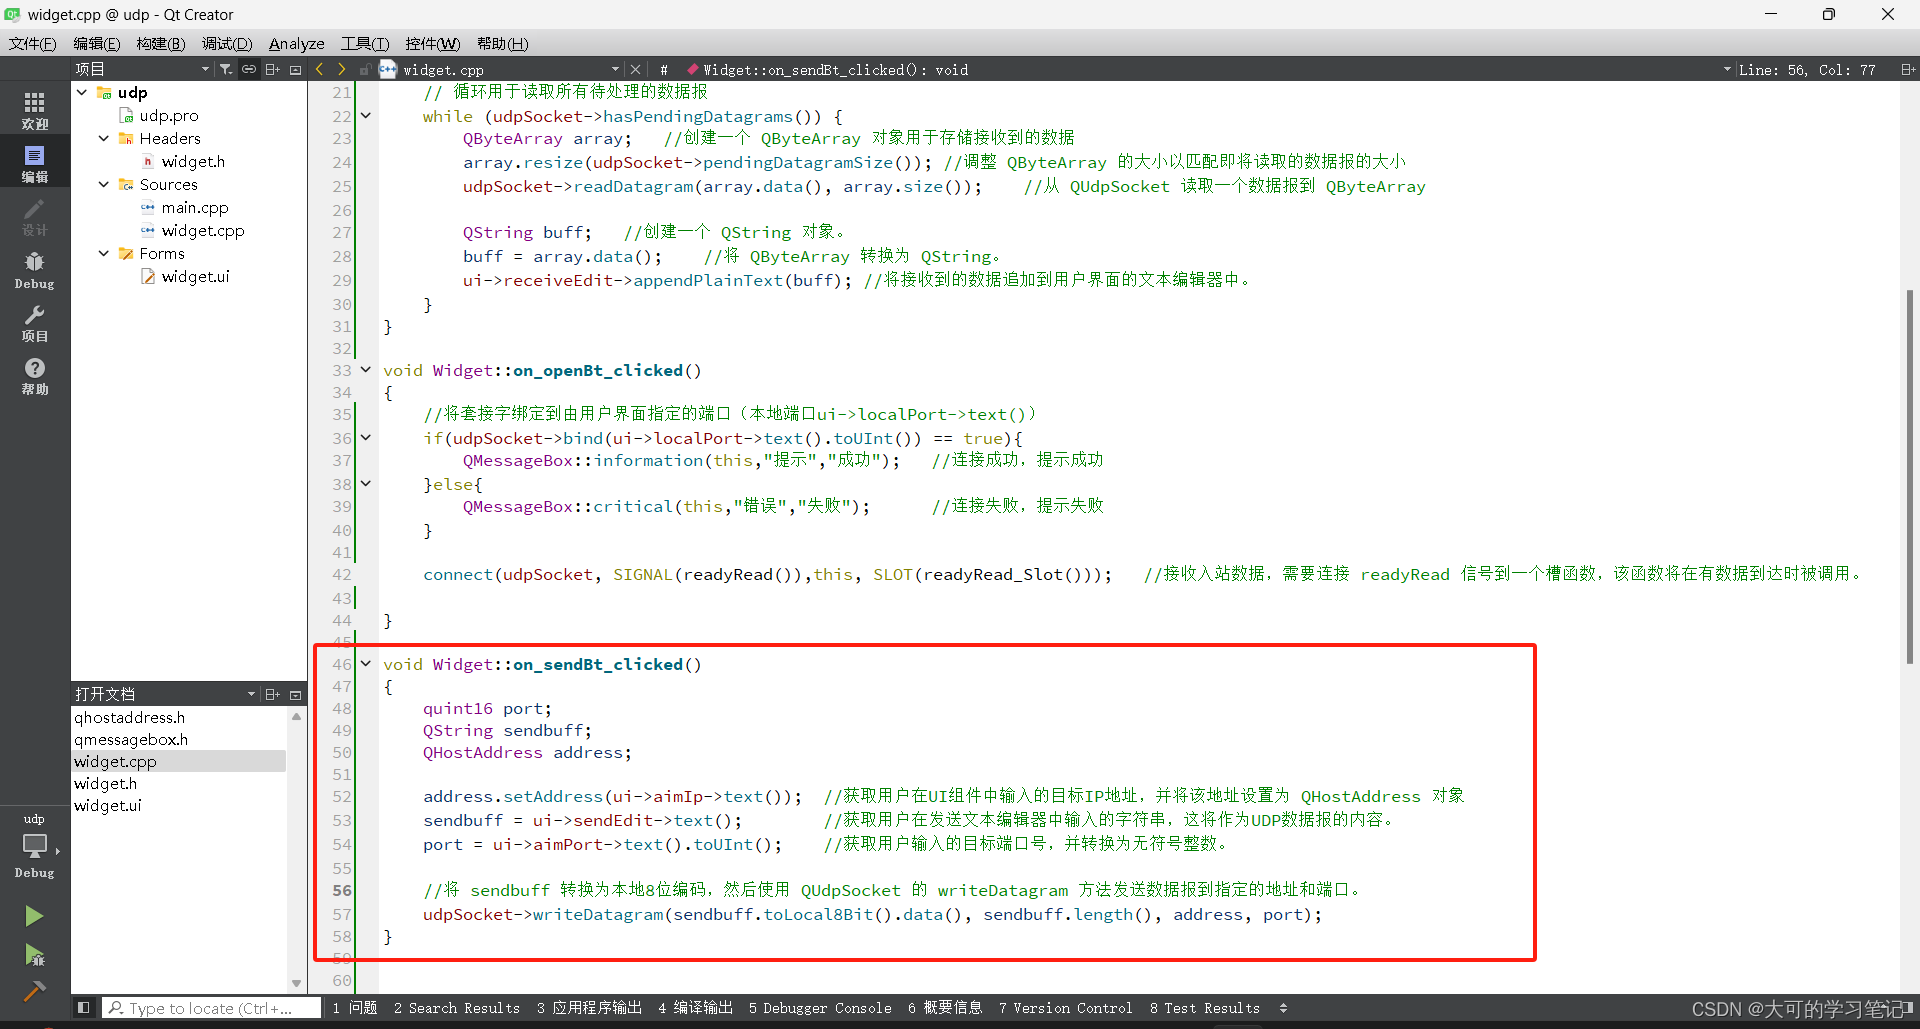Collapse the Sources folder

point(102,184)
